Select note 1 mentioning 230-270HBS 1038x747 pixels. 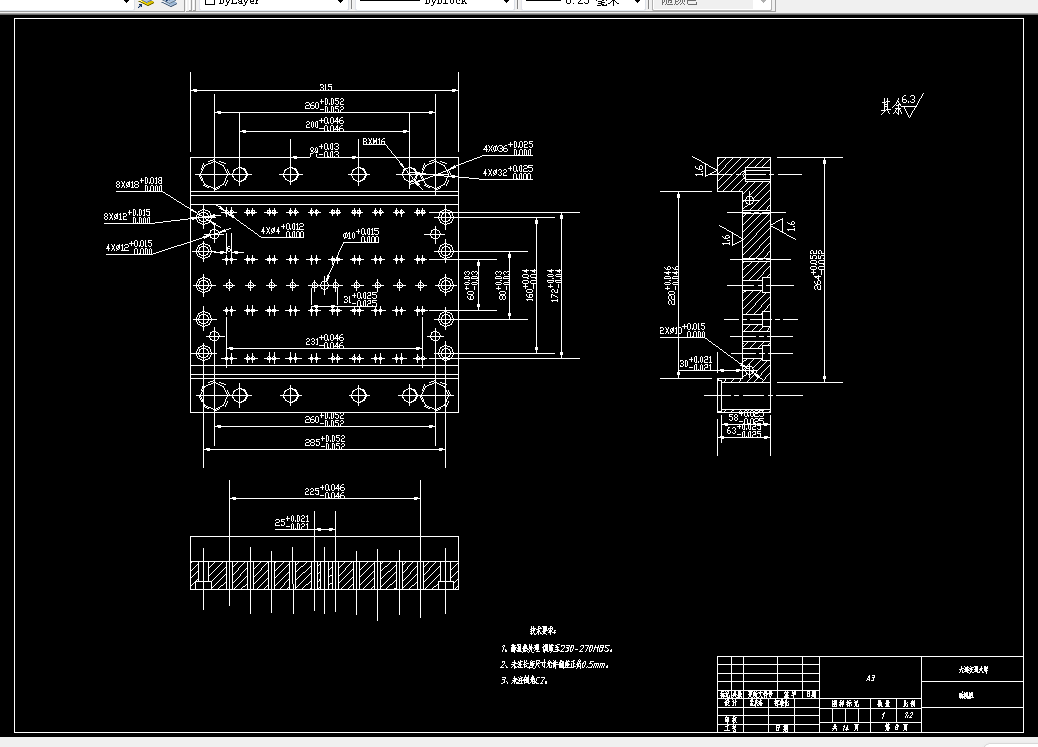tap(557, 648)
